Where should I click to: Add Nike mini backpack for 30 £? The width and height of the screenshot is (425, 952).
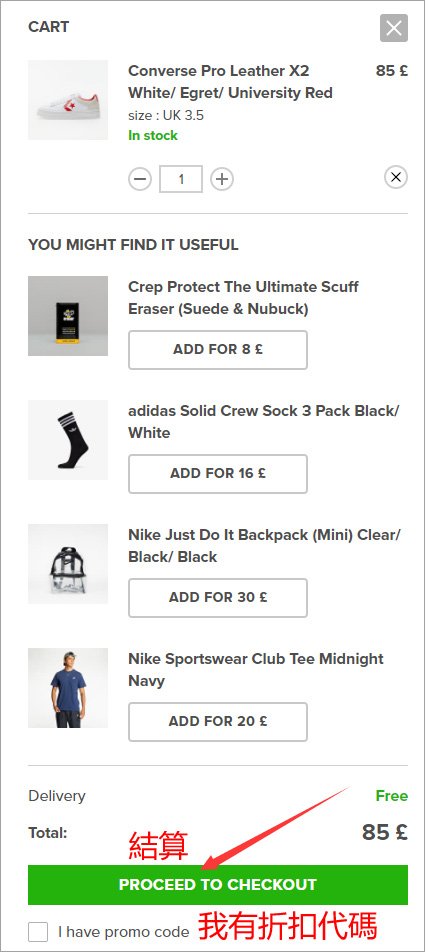tap(218, 597)
